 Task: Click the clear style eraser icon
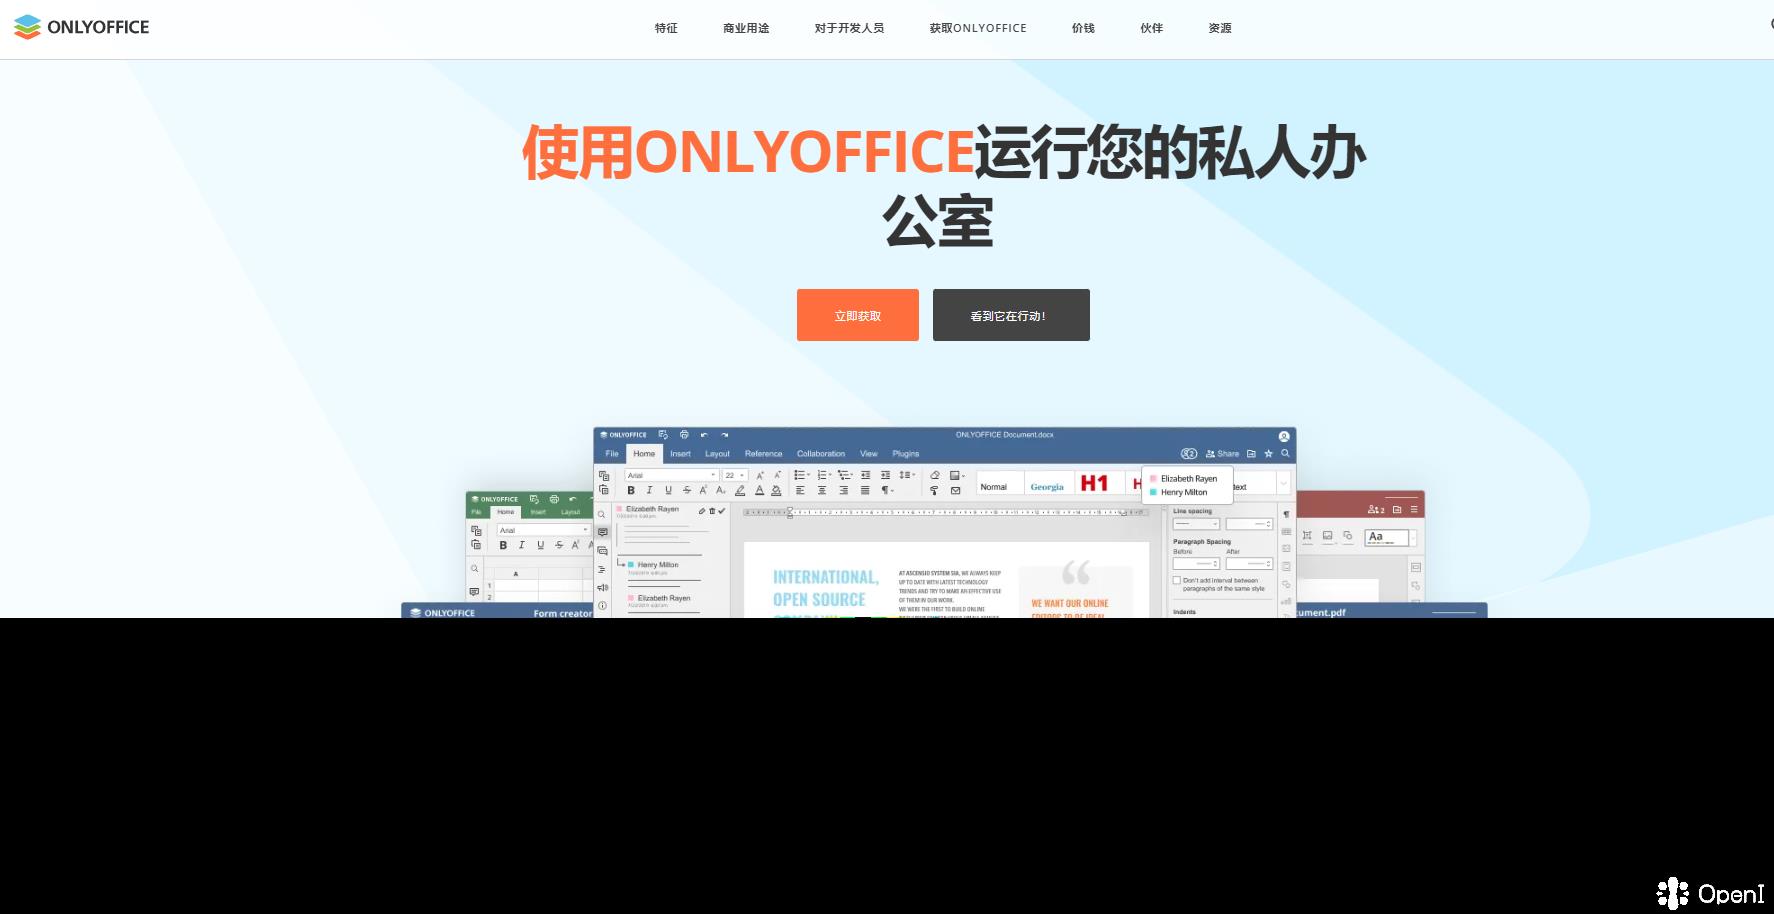click(935, 475)
